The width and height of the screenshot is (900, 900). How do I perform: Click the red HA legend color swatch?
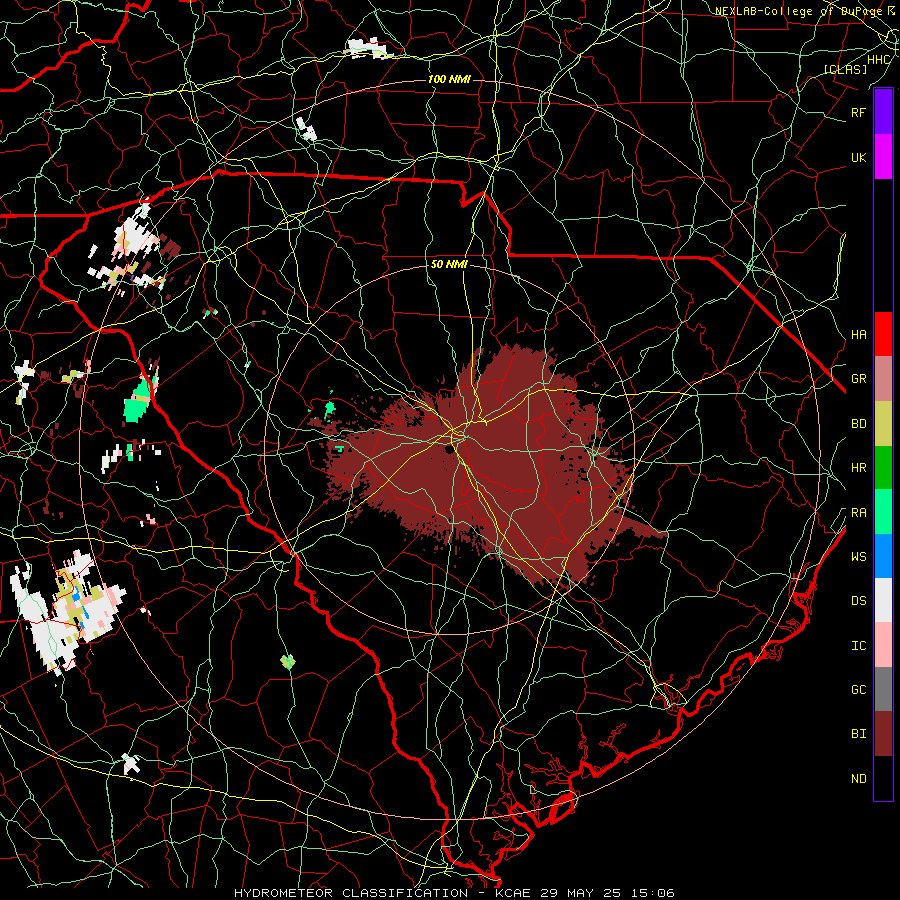click(x=883, y=334)
